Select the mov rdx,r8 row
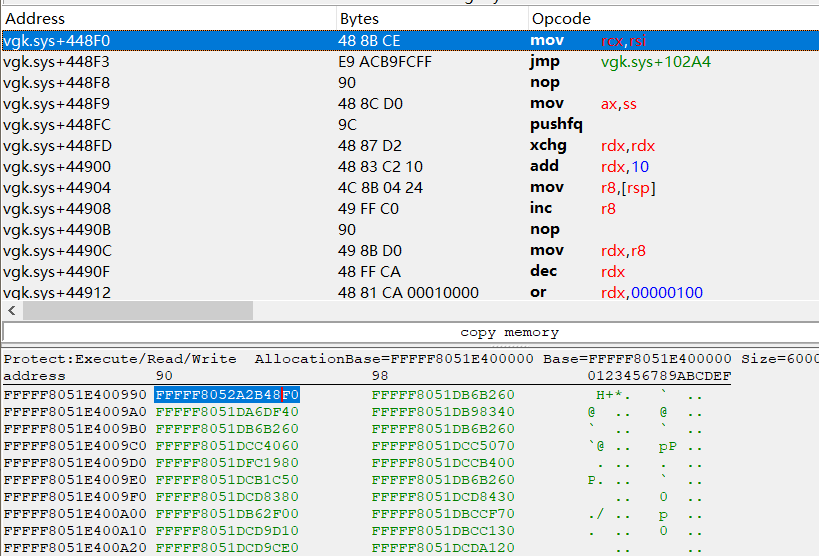The height and width of the screenshot is (556, 819). [x=410, y=250]
